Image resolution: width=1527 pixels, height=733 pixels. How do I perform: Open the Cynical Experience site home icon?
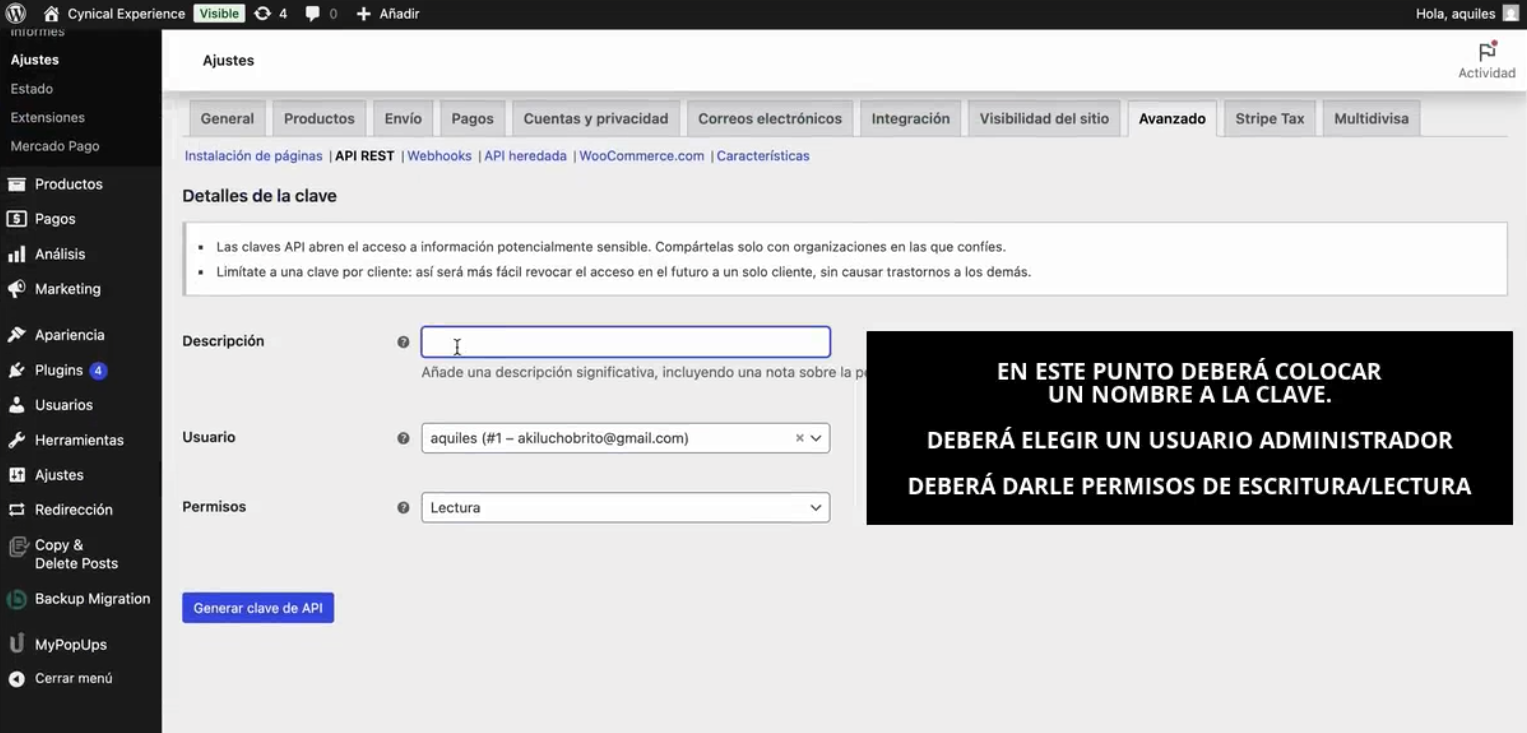click(x=51, y=14)
